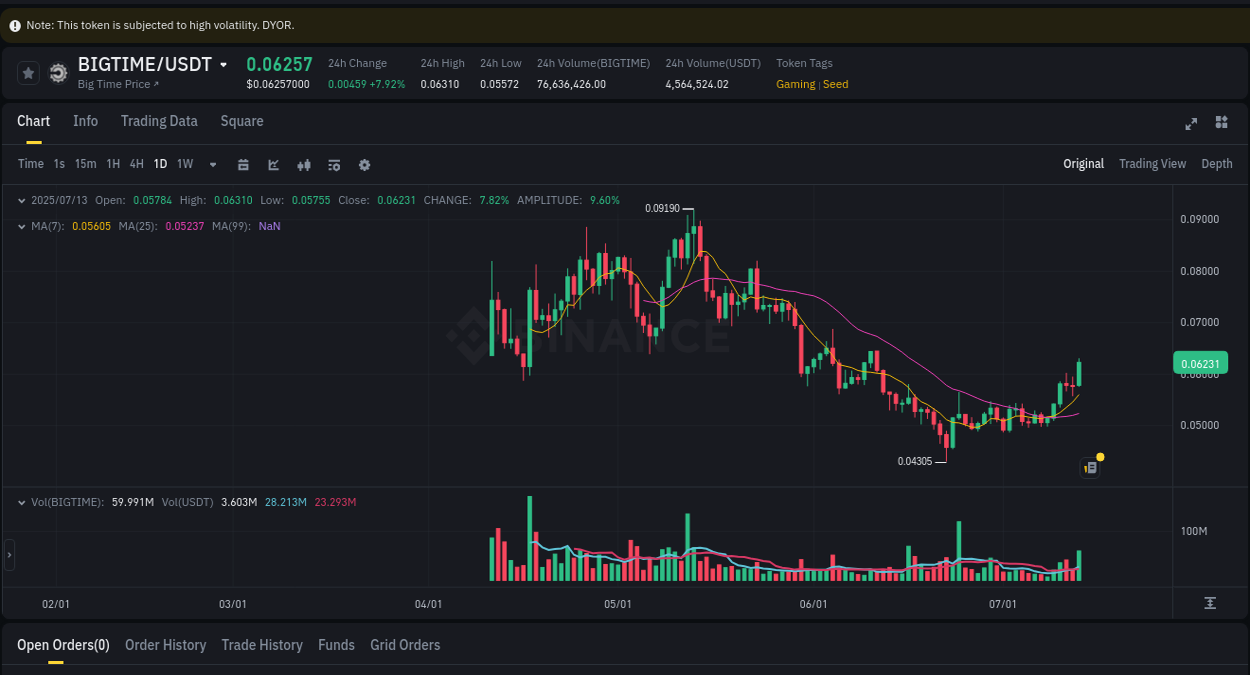Select the candlestick chart style icon

(x=304, y=164)
